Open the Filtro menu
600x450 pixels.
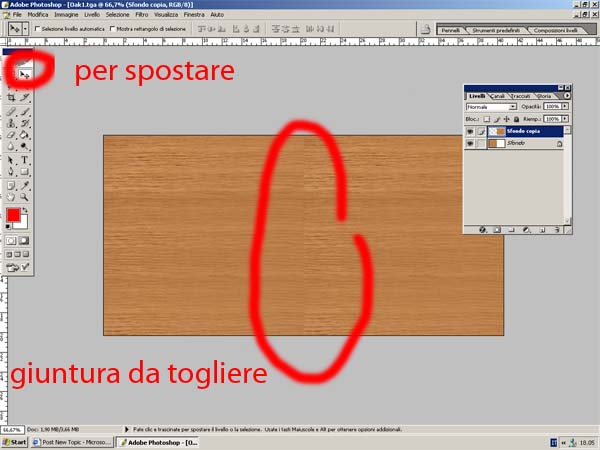tap(142, 16)
